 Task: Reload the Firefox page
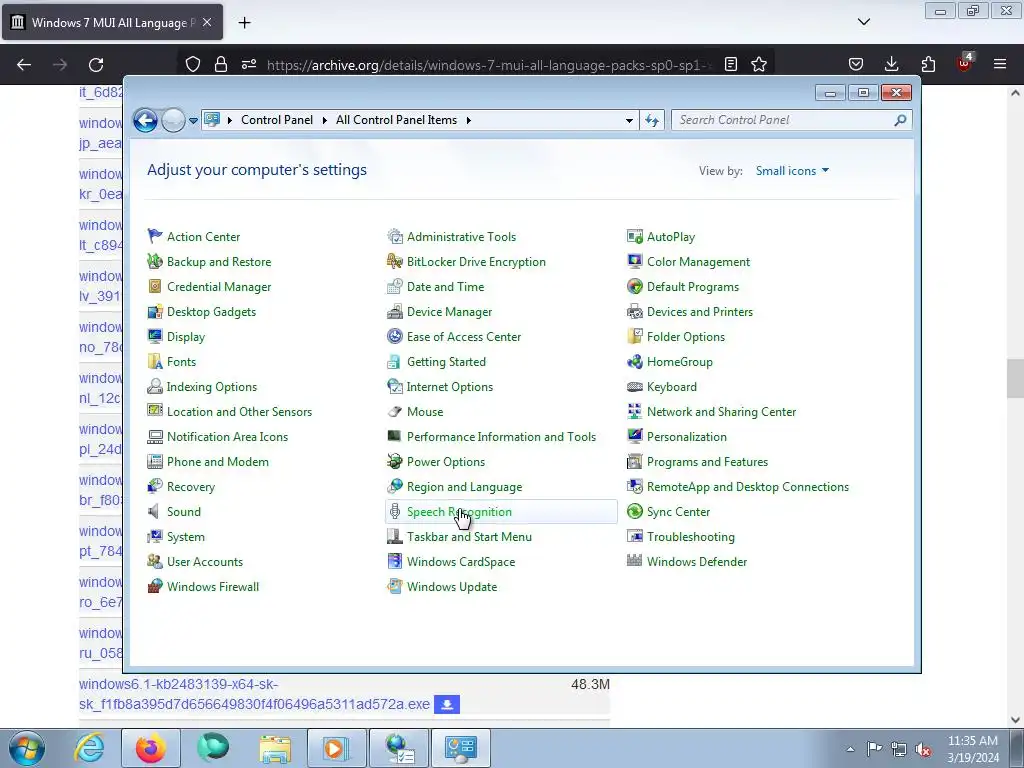[x=96, y=65]
